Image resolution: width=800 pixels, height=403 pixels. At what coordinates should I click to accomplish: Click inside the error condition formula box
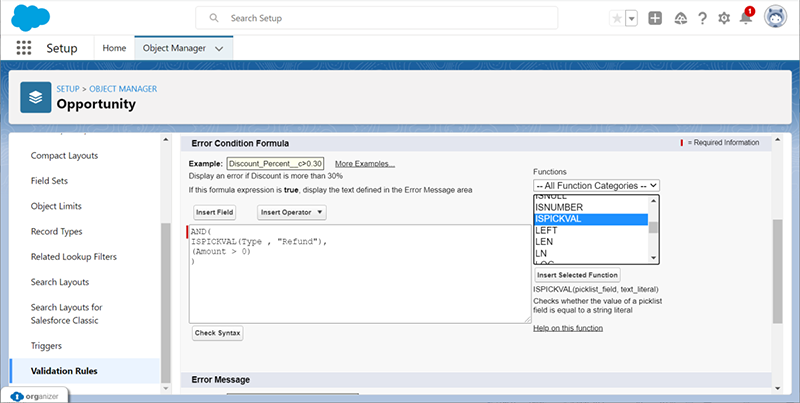(x=360, y=274)
